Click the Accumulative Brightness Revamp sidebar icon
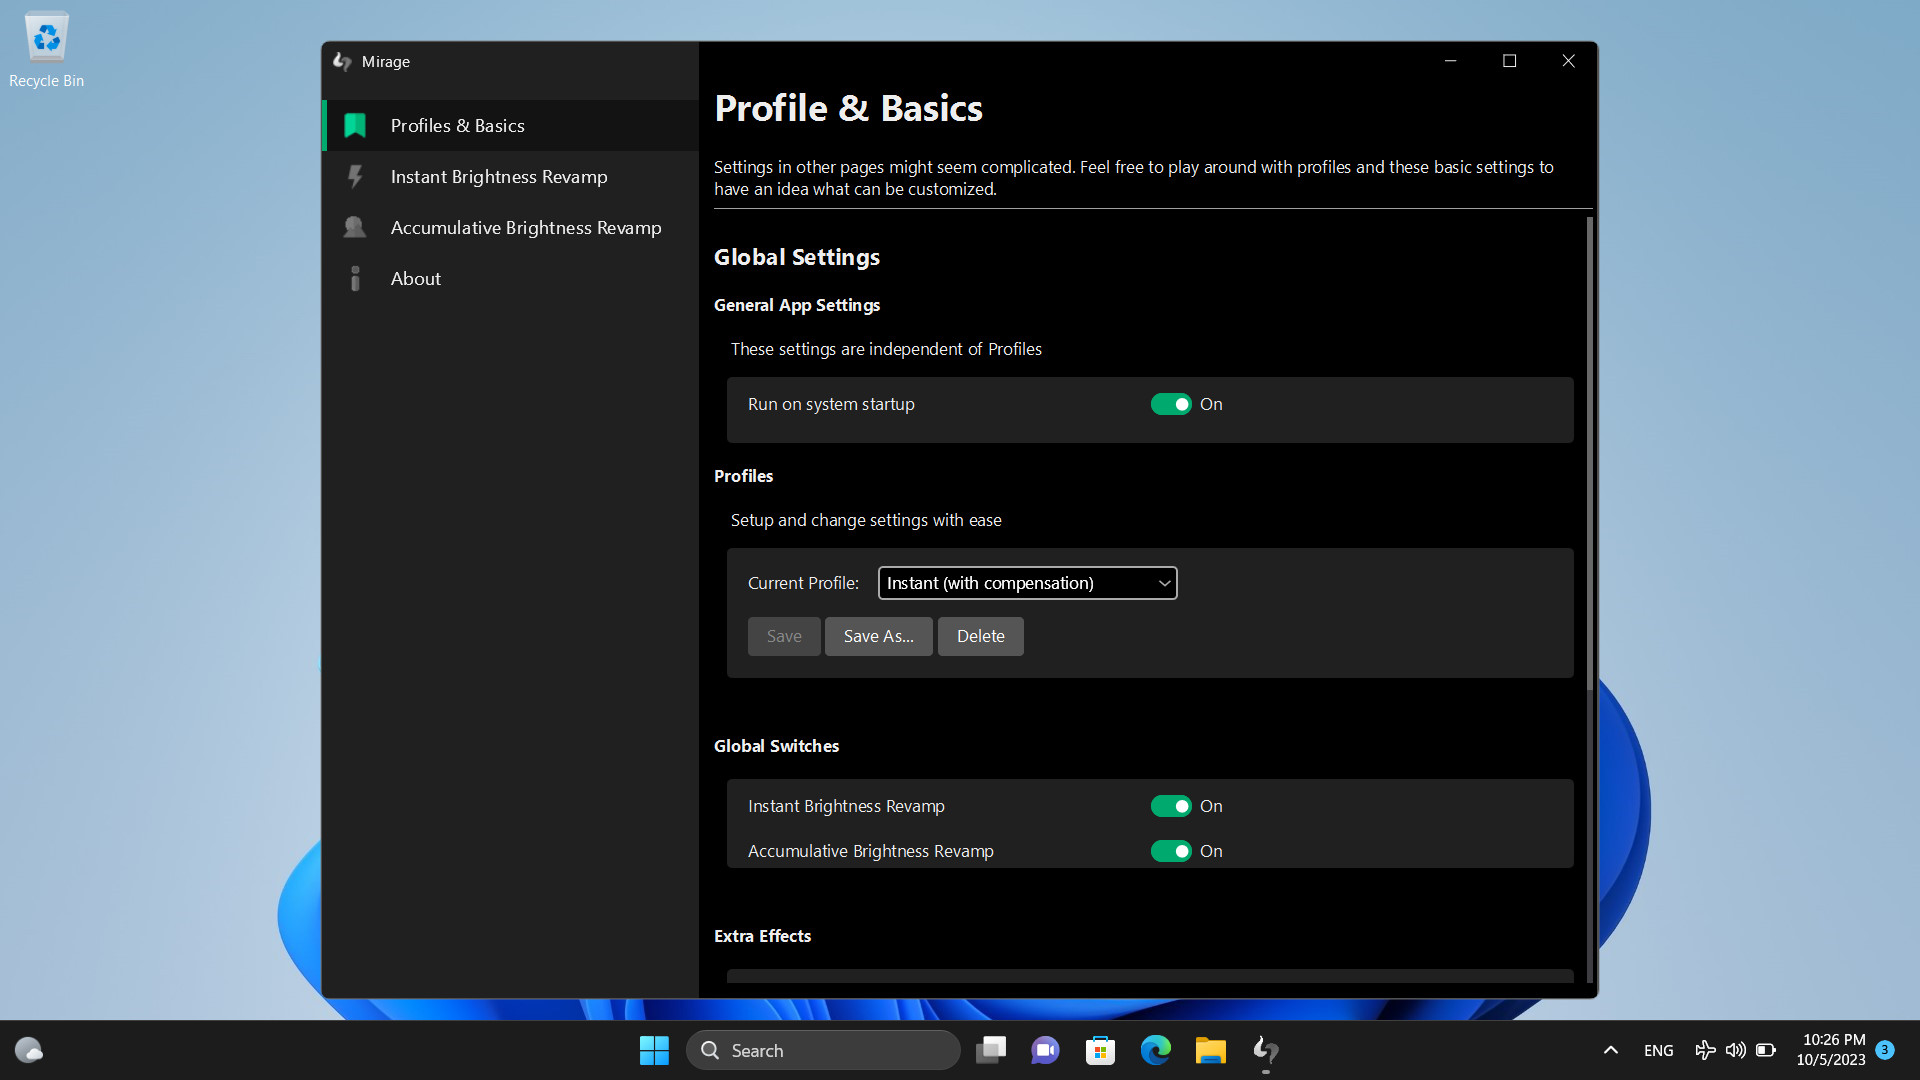 (x=355, y=228)
